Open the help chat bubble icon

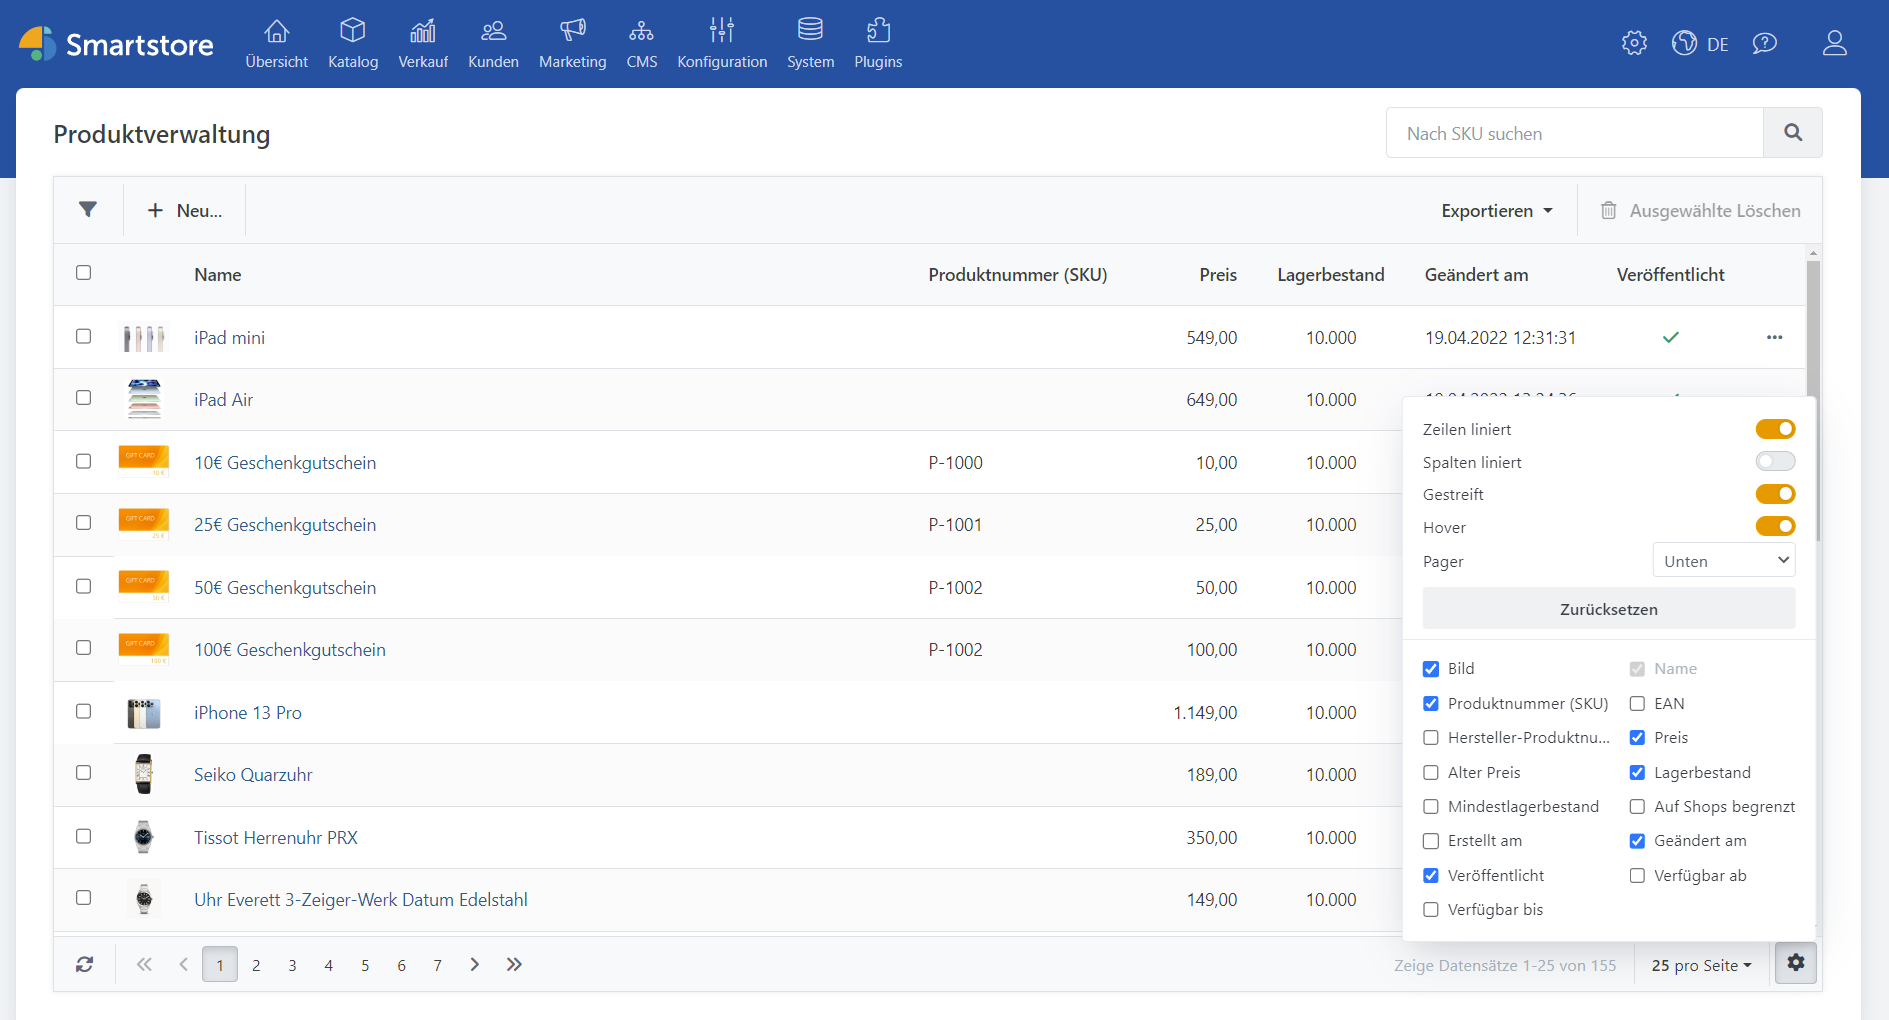click(x=1764, y=43)
